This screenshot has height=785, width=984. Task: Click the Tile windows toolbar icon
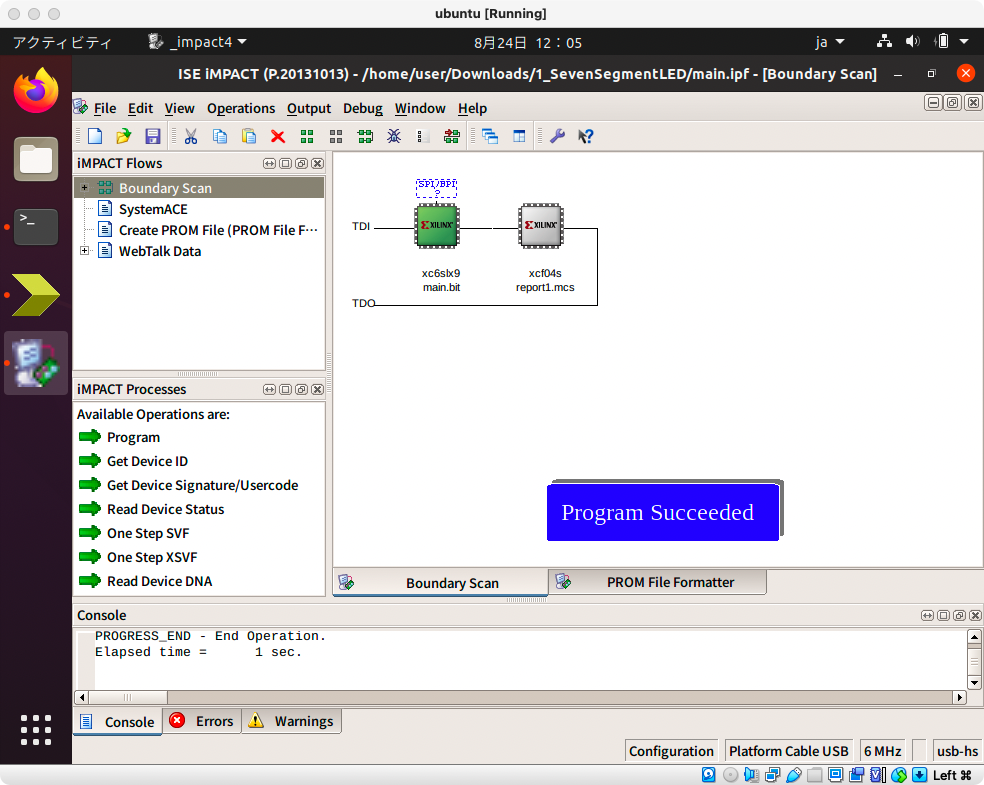[x=519, y=136]
